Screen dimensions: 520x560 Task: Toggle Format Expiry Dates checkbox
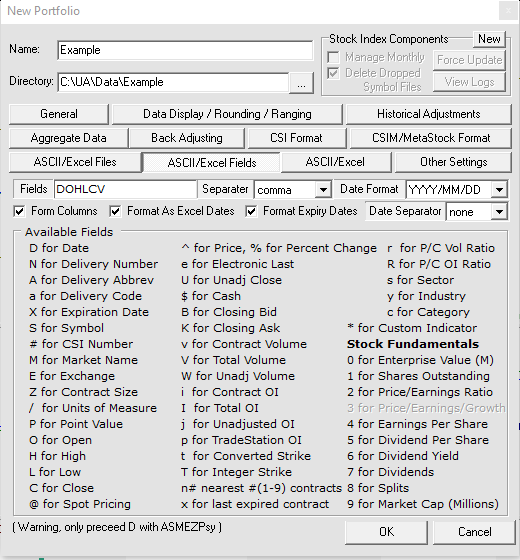(251, 211)
